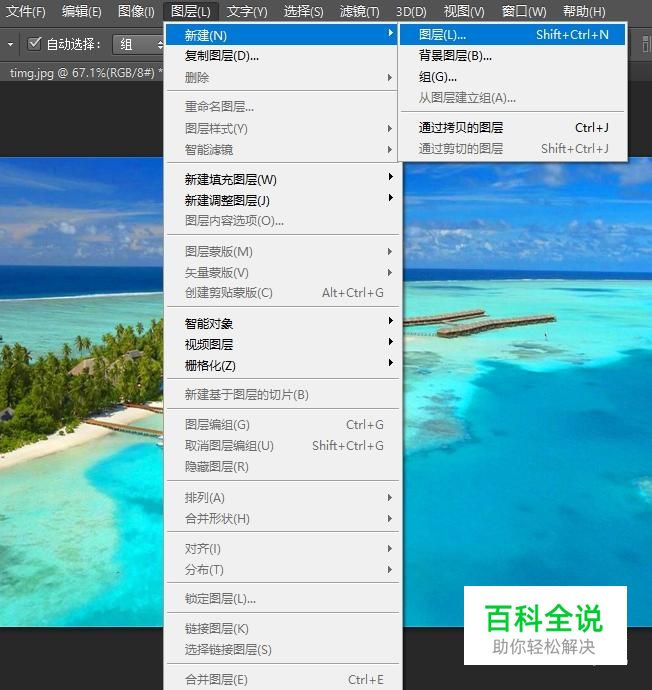Choose 组(G)... in the submenu

[x=513, y=77]
